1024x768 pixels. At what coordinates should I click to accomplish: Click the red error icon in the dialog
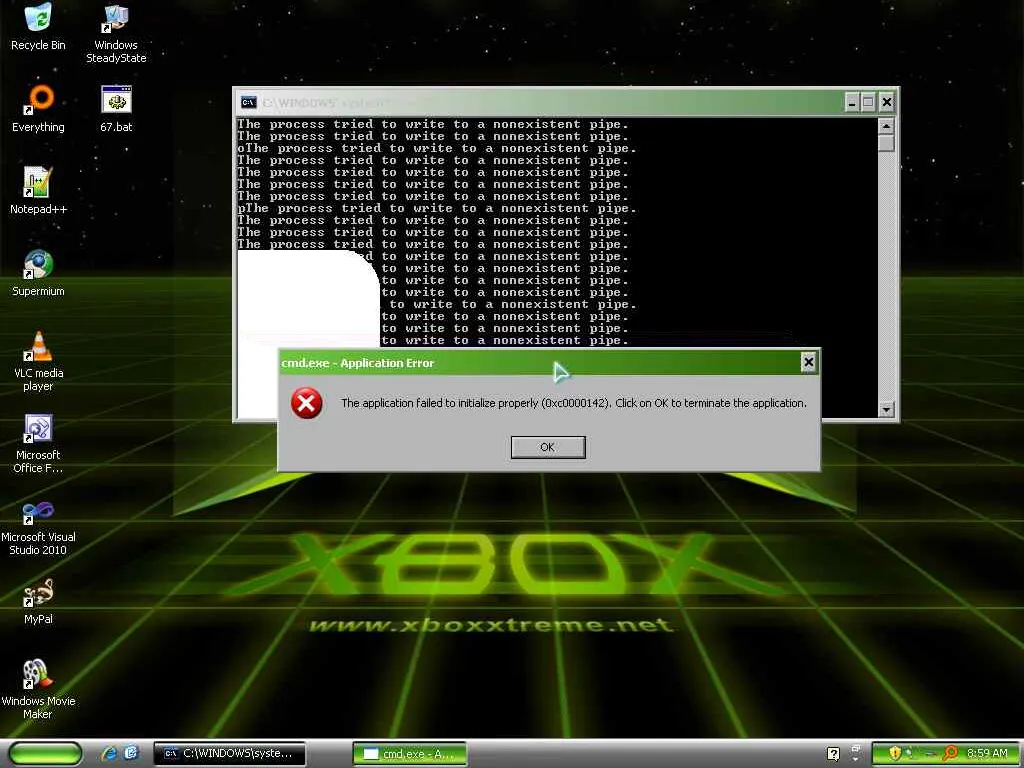pos(306,403)
